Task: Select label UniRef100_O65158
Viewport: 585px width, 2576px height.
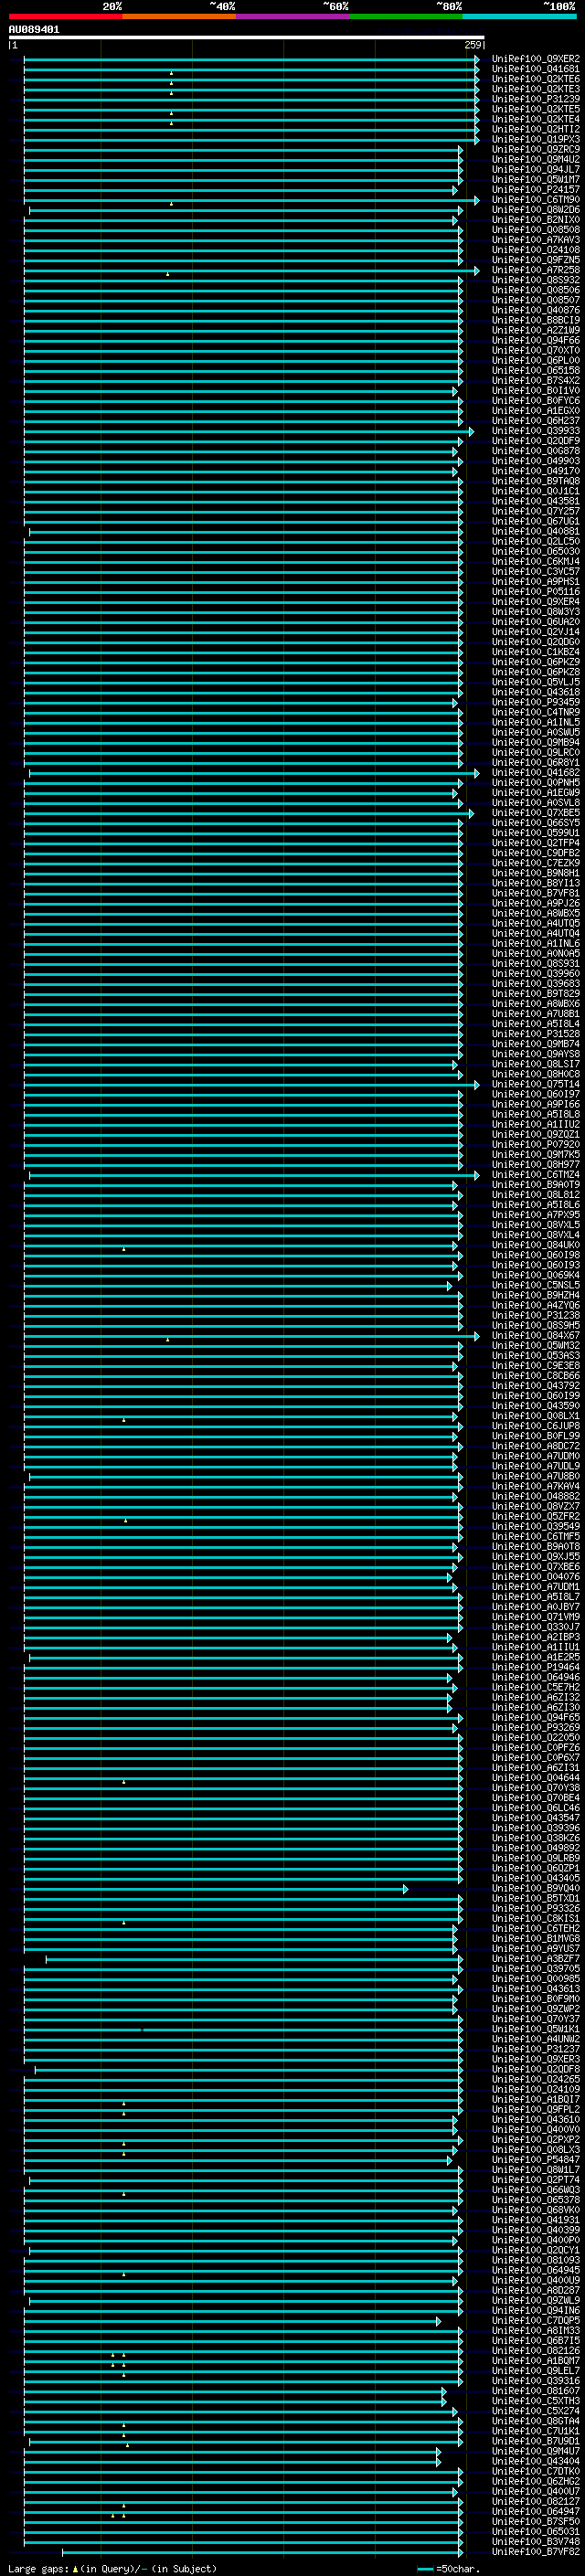Action: pyautogui.click(x=536, y=371)
